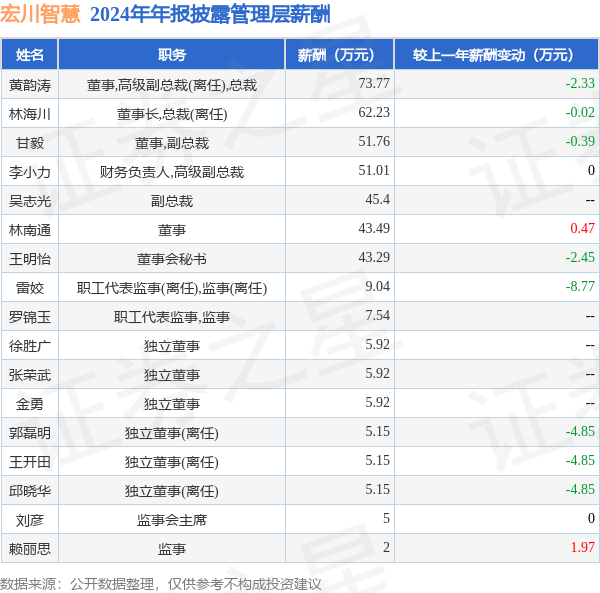The image size is (600, 593).
Task: Select the red change value 0.47
Action: 582,228
